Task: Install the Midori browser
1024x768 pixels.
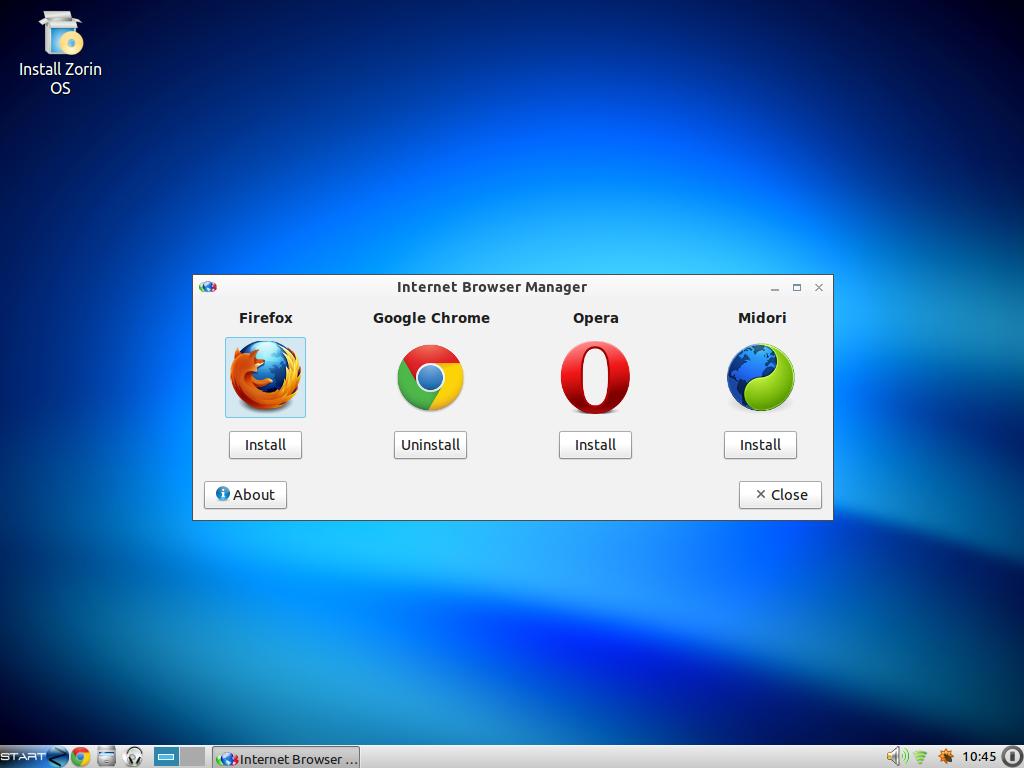Action: [x=760, y=445]
